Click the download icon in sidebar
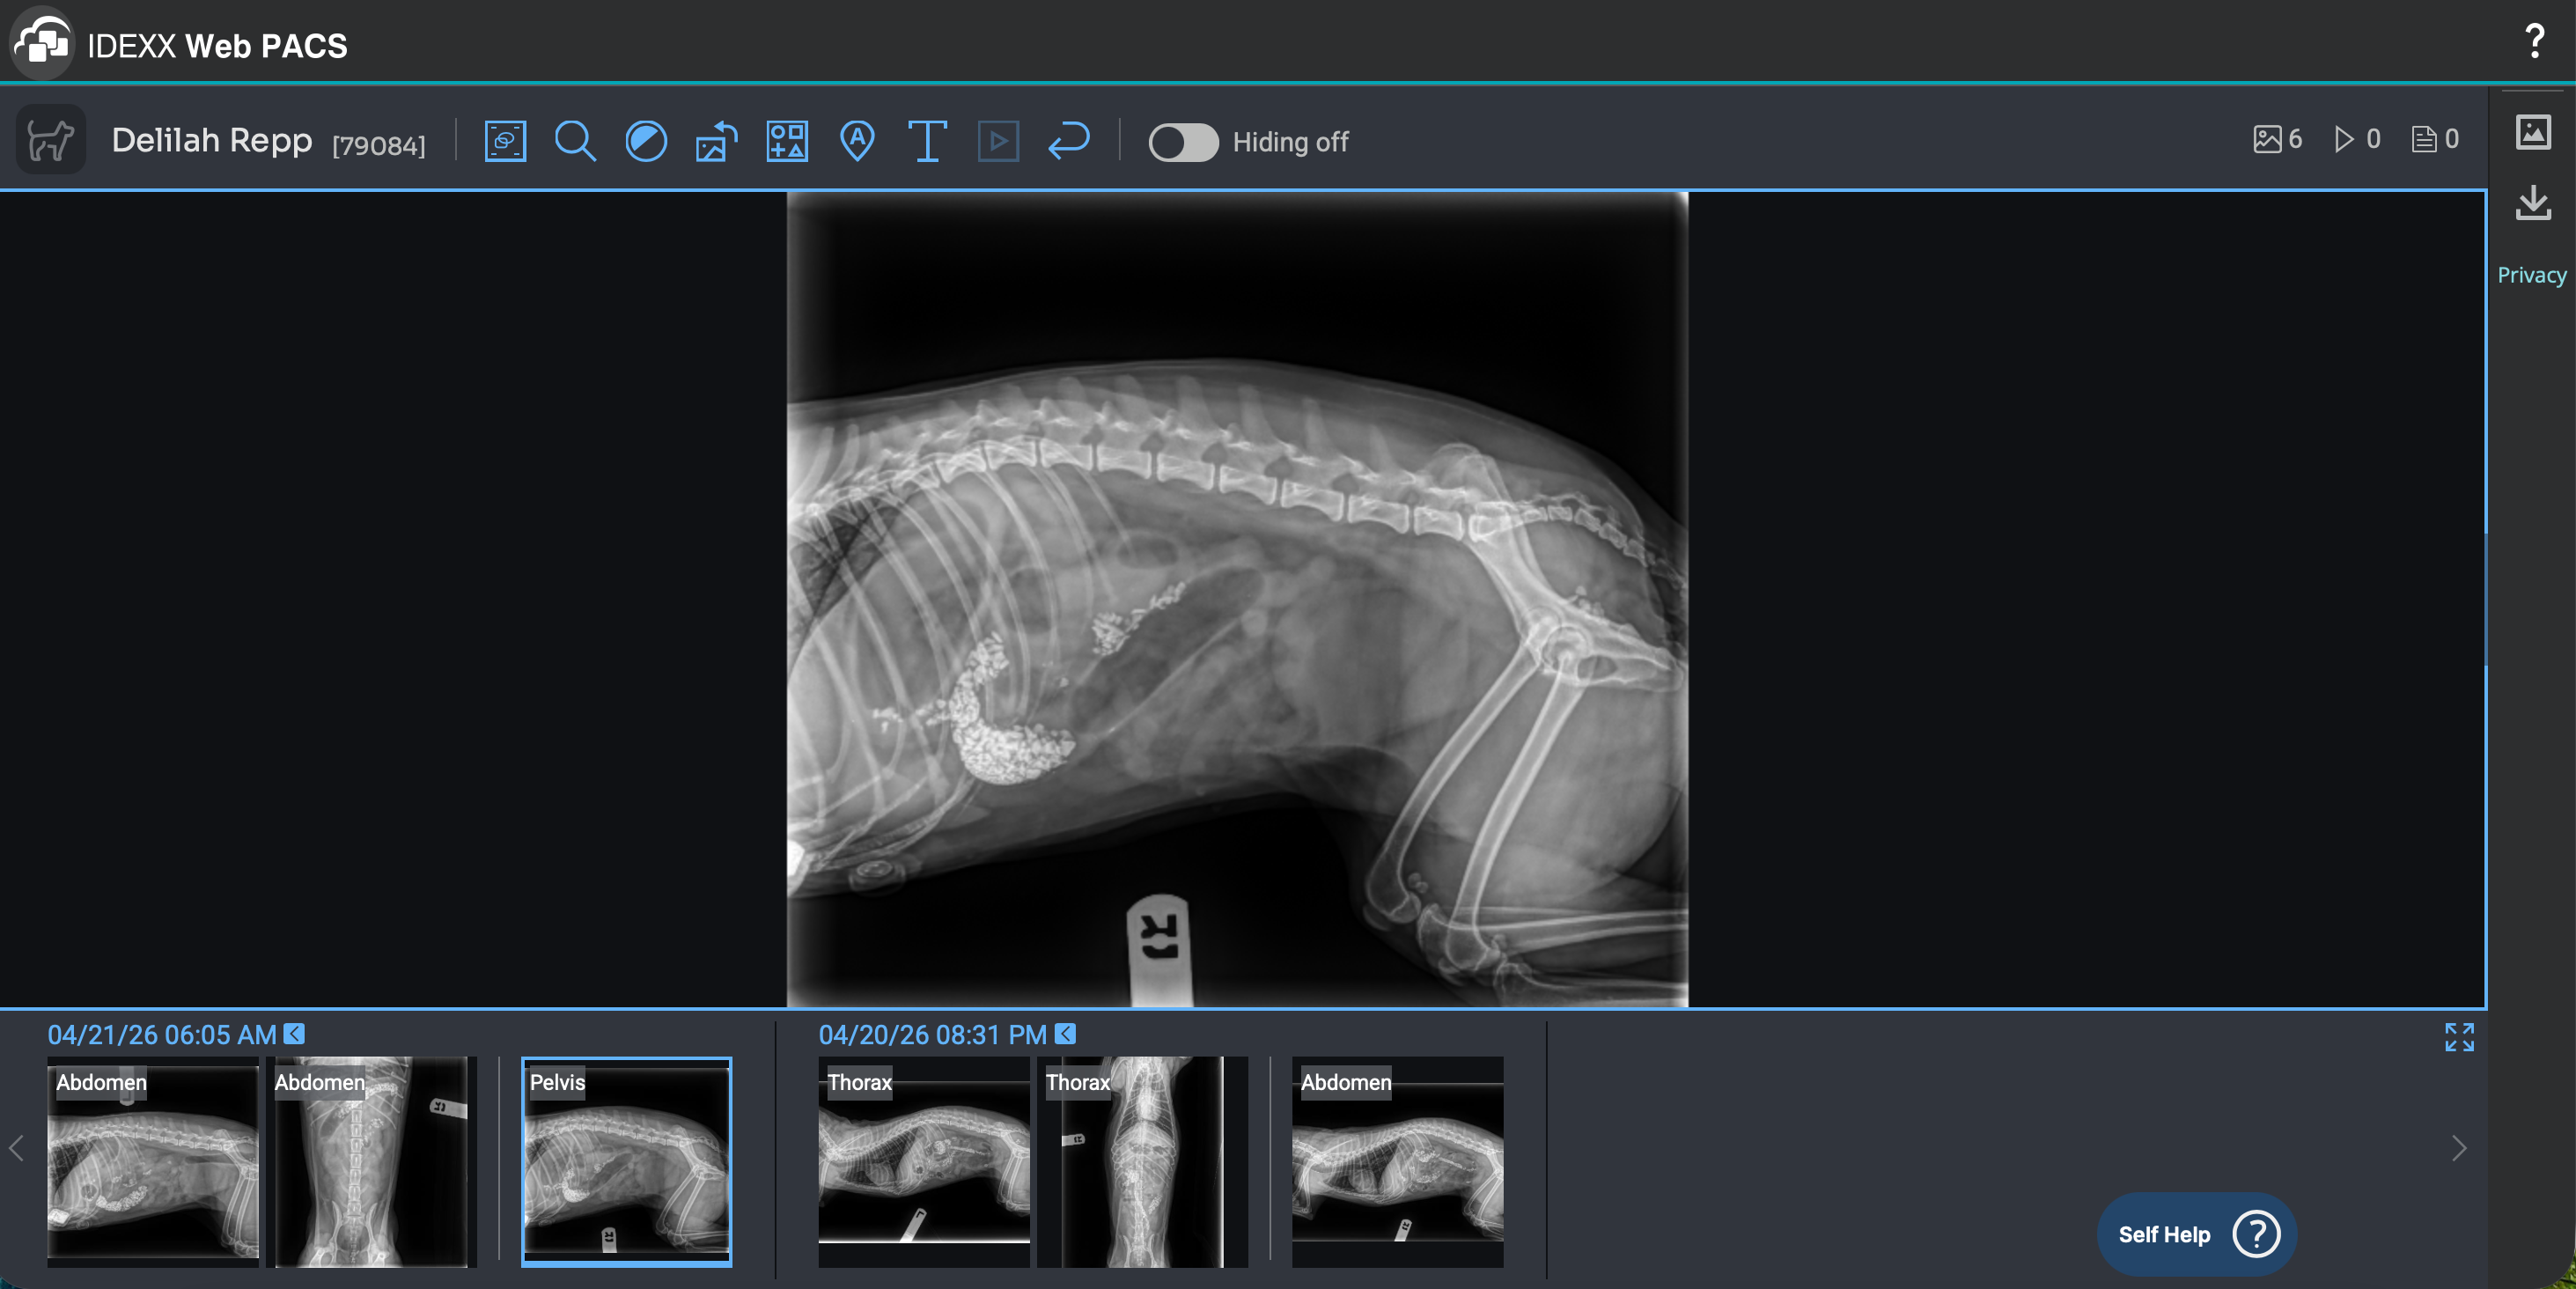 (2533, 203)
